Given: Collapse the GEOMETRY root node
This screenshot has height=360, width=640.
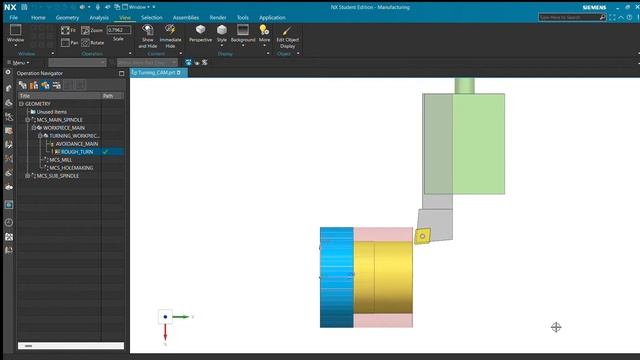Looking at the screenshot, I should (x=21, y=104).
